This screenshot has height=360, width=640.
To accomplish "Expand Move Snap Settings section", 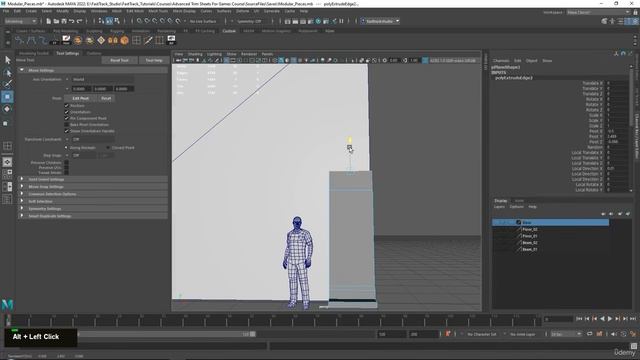I will pyautogui.click(x=93, y=187).
